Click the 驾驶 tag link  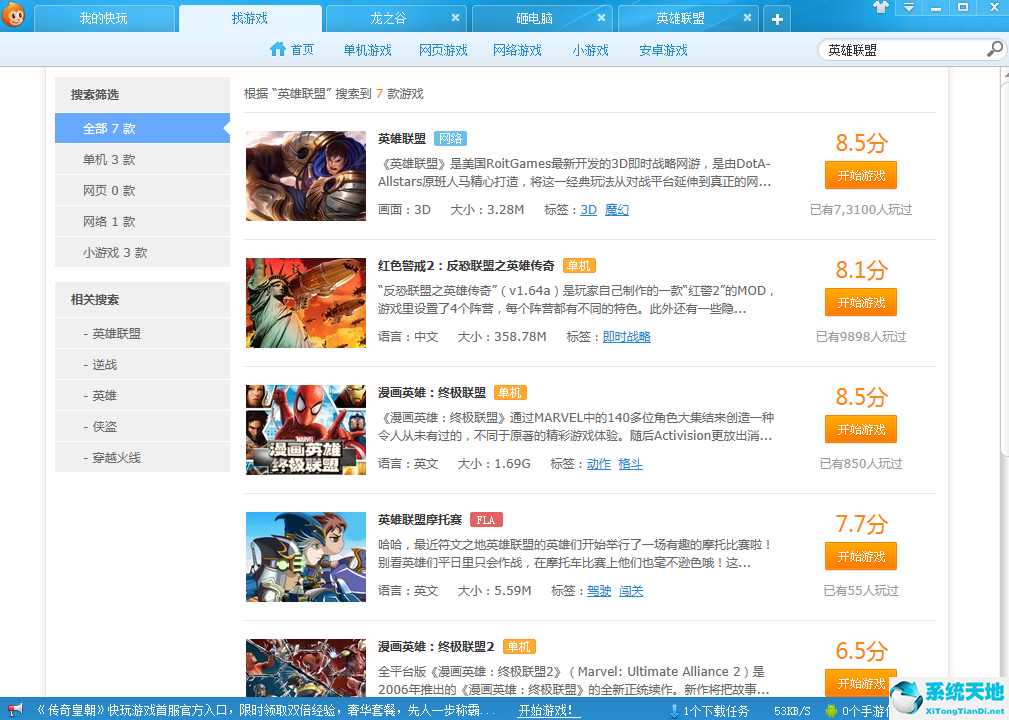click(599, 591)
